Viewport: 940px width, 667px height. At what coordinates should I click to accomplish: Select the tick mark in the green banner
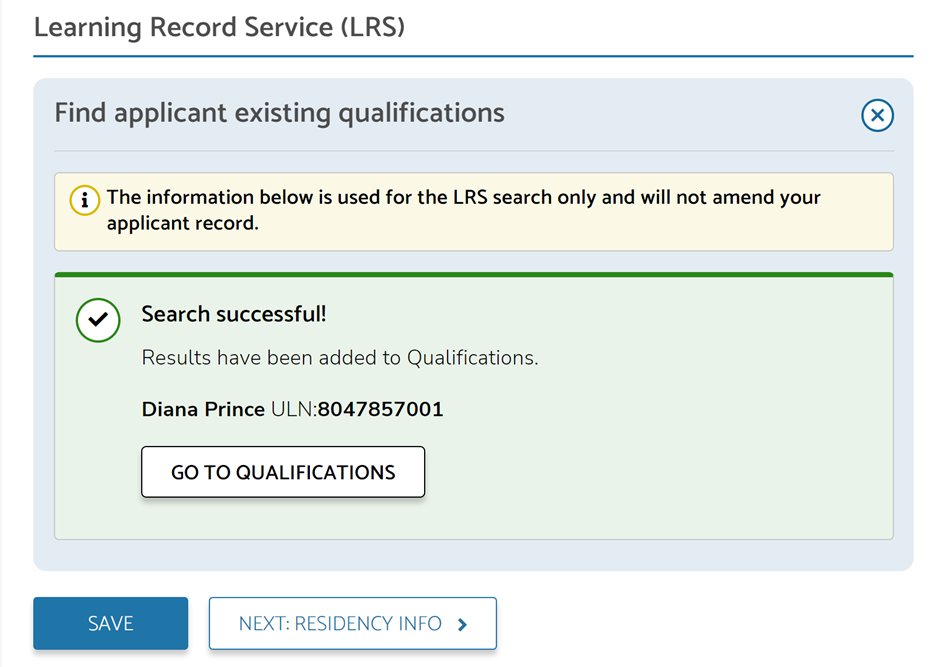coord(97,320)
